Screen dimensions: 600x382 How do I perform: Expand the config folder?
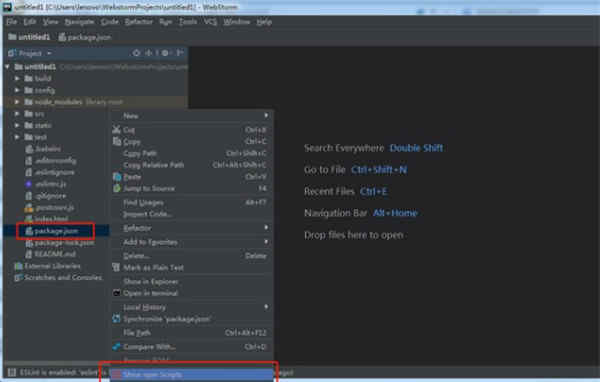(17, 90)
